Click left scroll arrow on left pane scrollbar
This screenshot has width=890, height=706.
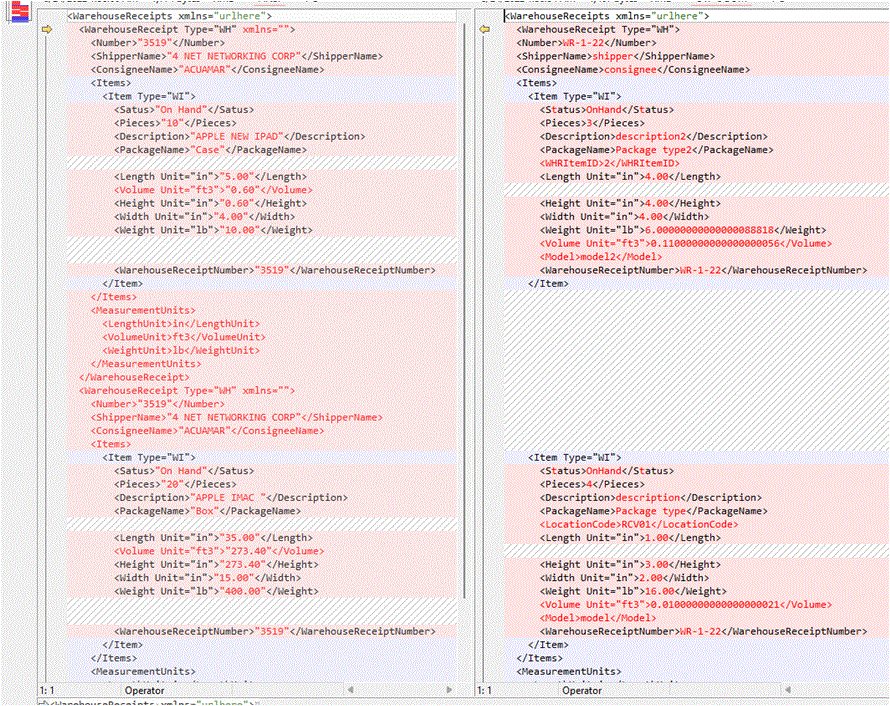point(350,689)
